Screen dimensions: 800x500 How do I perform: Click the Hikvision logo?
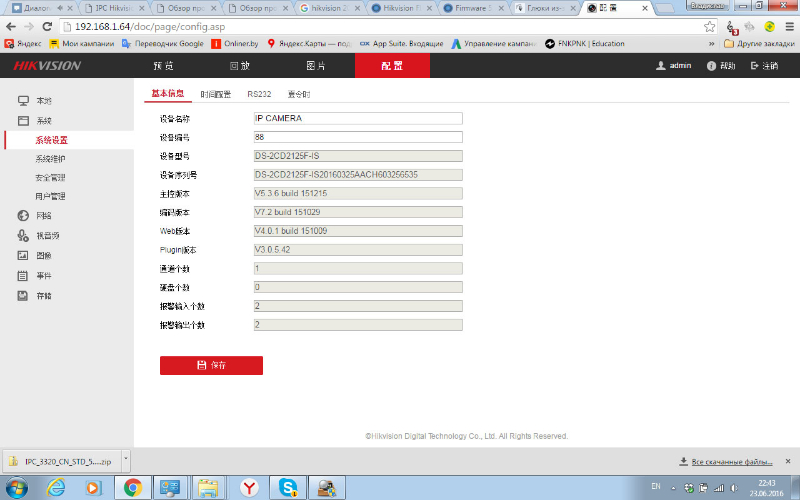(x=47, y=65)
